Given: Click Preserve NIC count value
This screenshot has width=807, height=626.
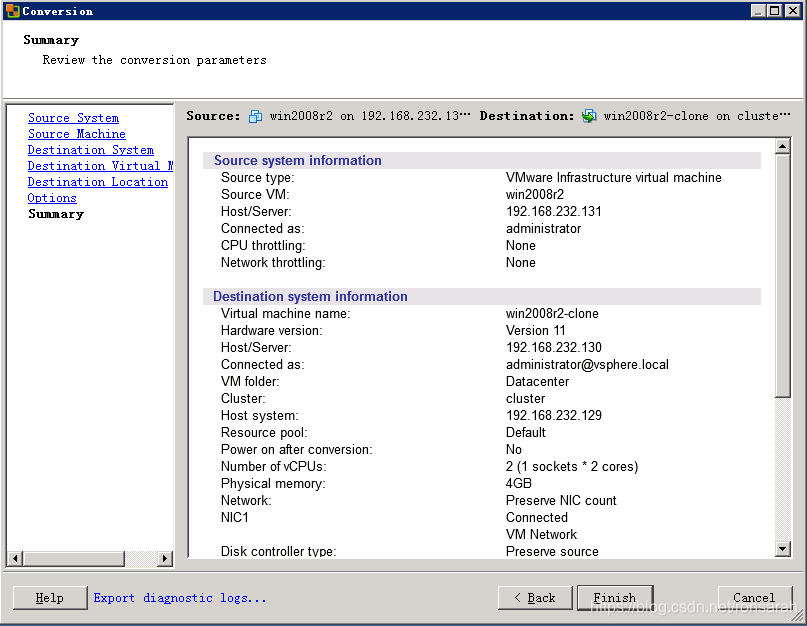Looking at the screenshot, I should 561,500.
